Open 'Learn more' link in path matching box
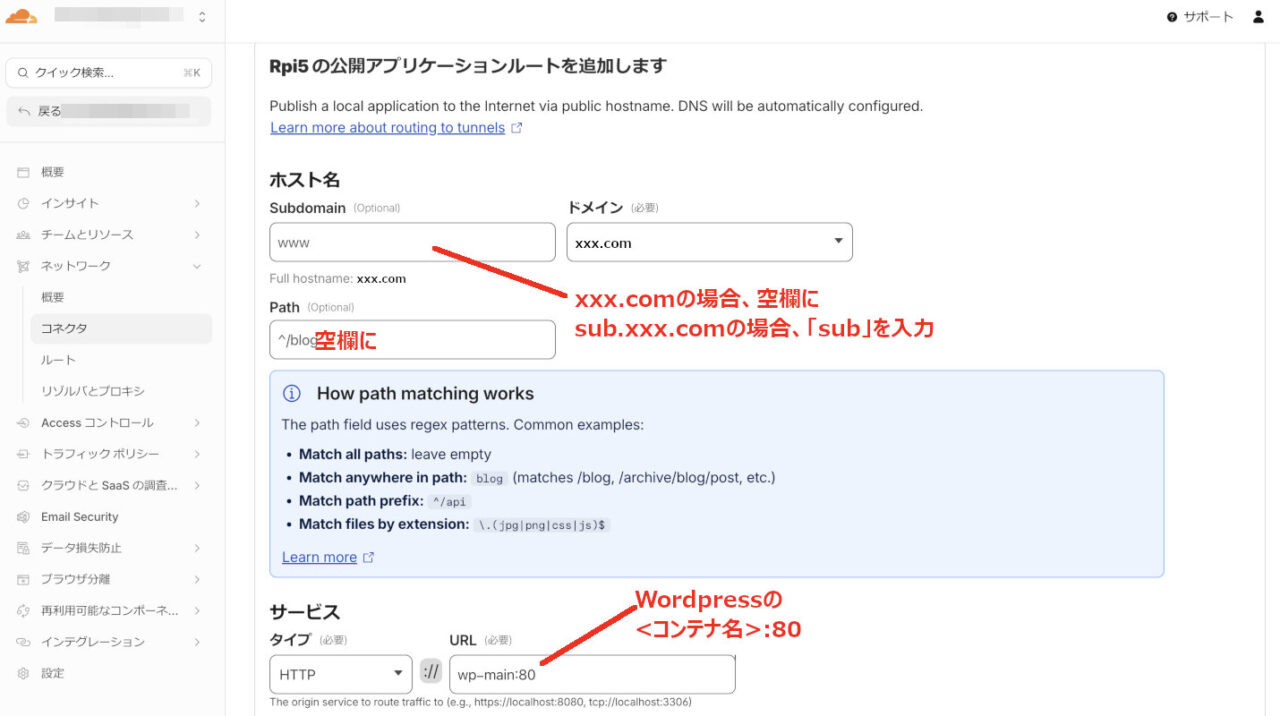The height and width of the screenshot is (716, 1280). pos(319,557)
